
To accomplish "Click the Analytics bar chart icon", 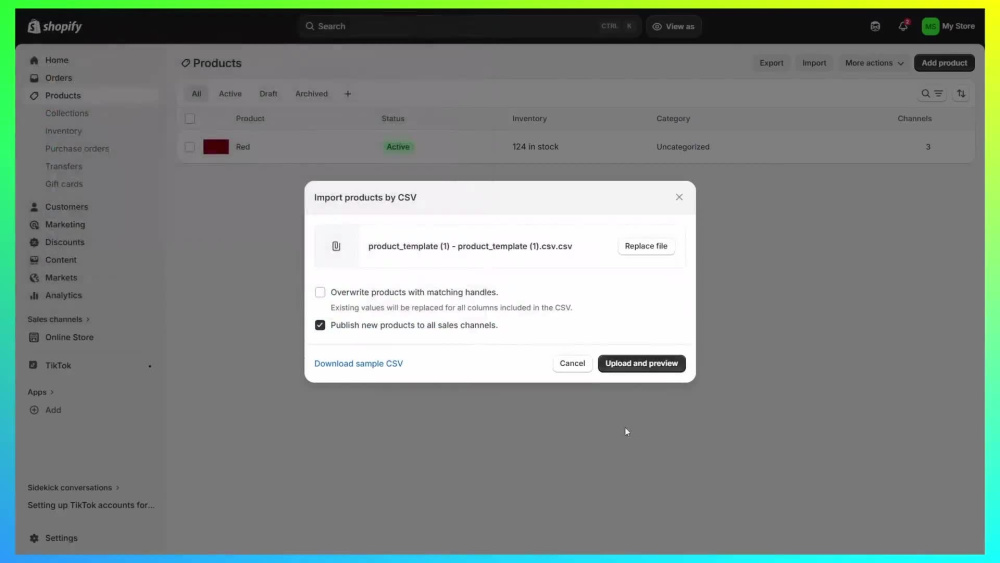I will pyautogui.click(x=34, y=296).
